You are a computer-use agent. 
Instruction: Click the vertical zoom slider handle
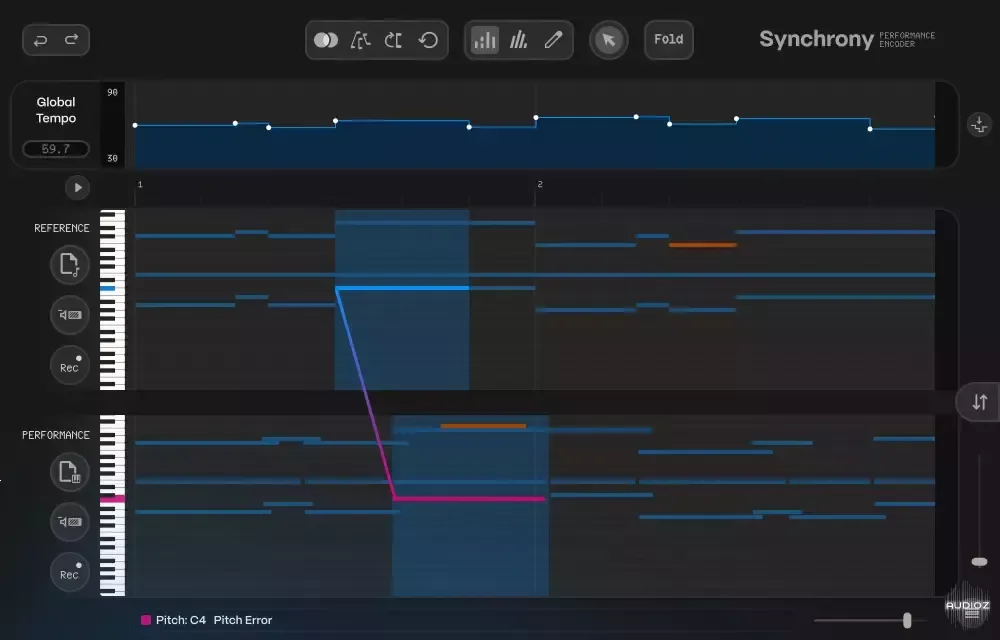tap(979, 562)
